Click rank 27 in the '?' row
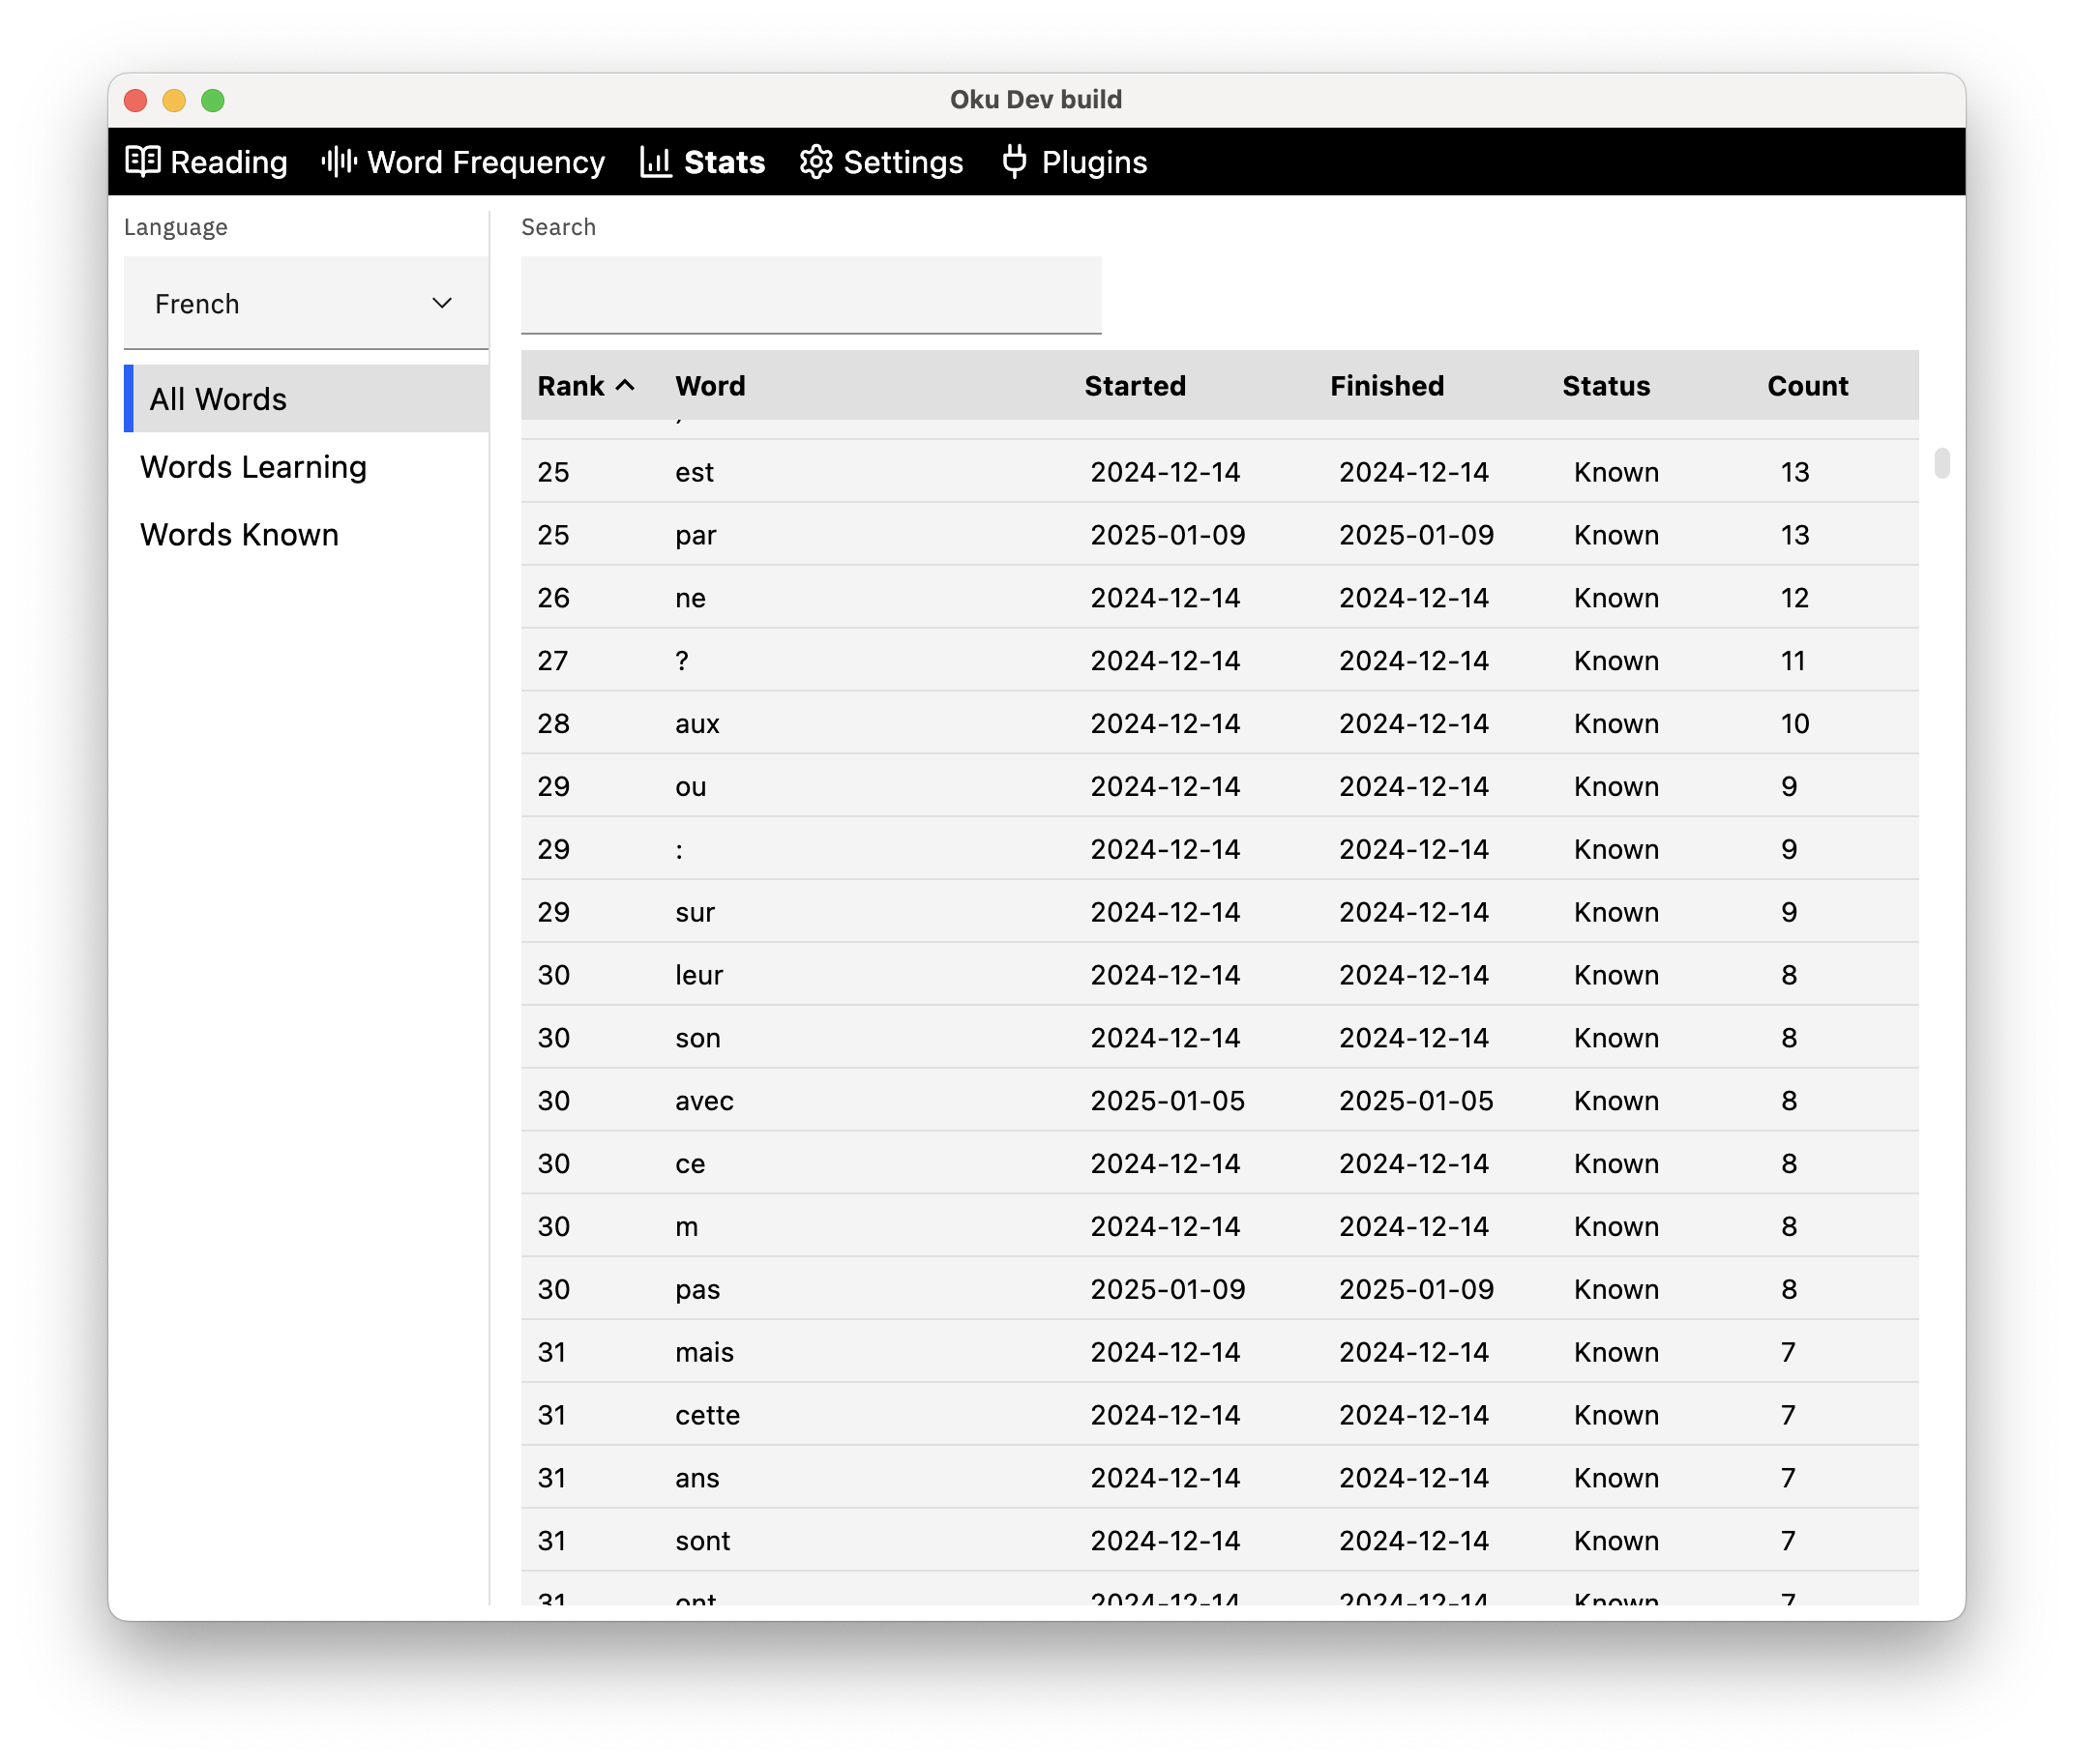This screenshot has height=1764, width=2074. (552, 661)
